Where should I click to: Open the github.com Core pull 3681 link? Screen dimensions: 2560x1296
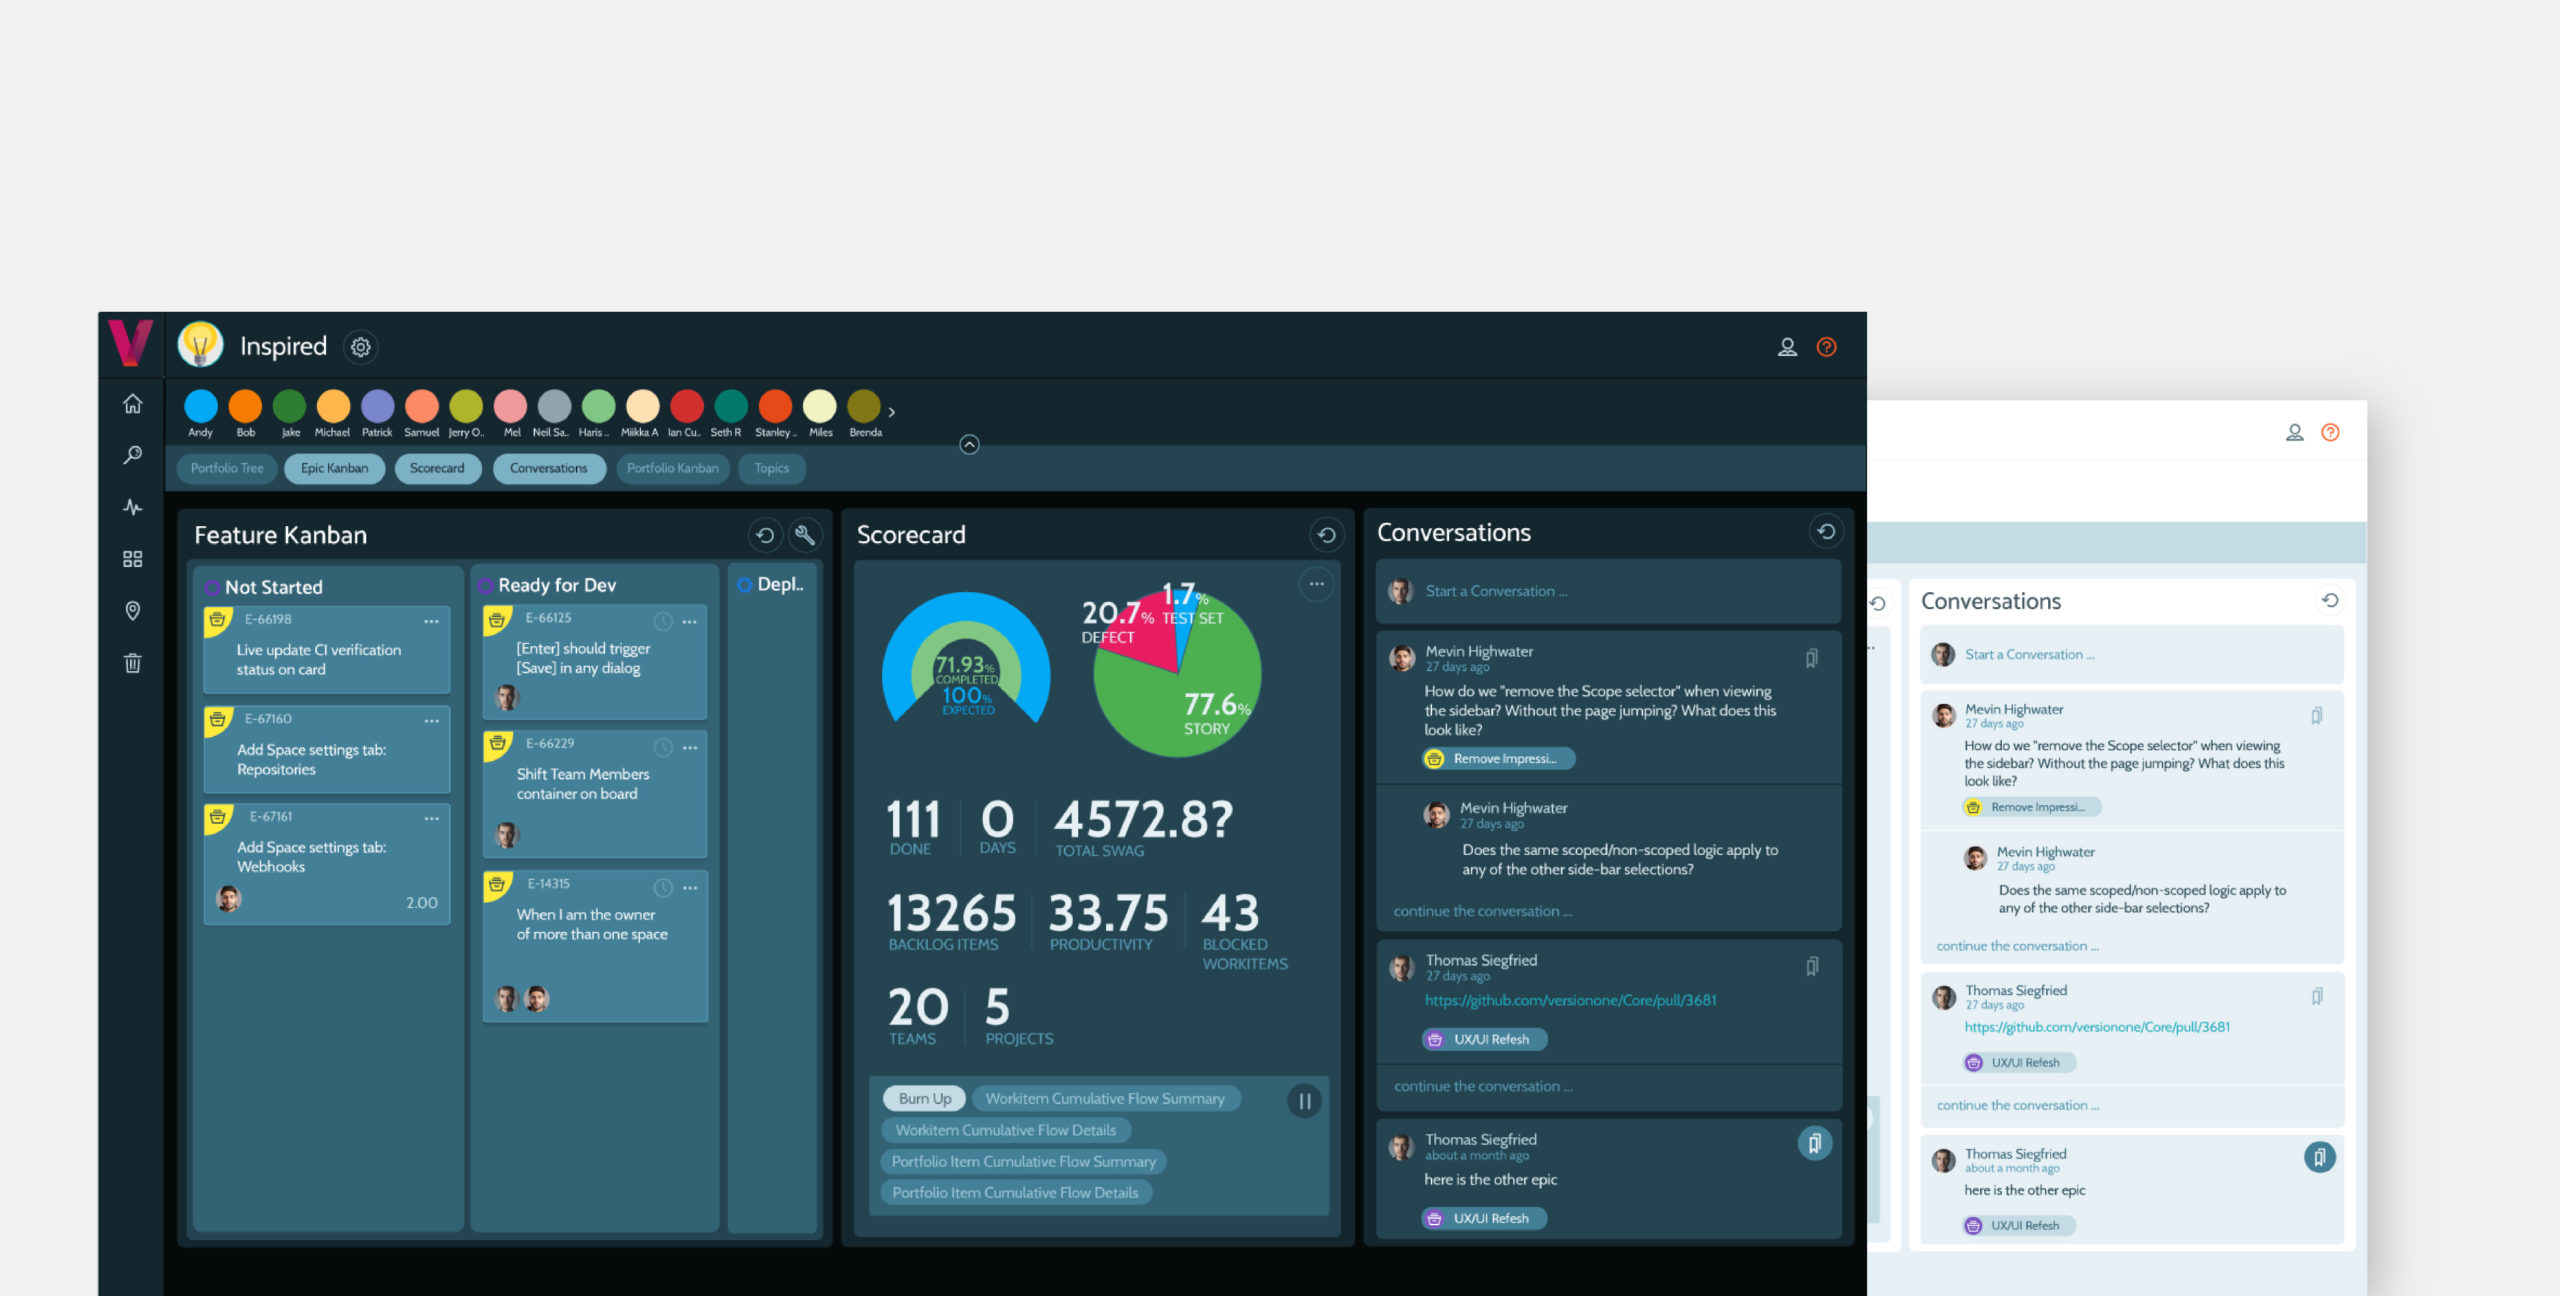[x=1570, y=1000]
